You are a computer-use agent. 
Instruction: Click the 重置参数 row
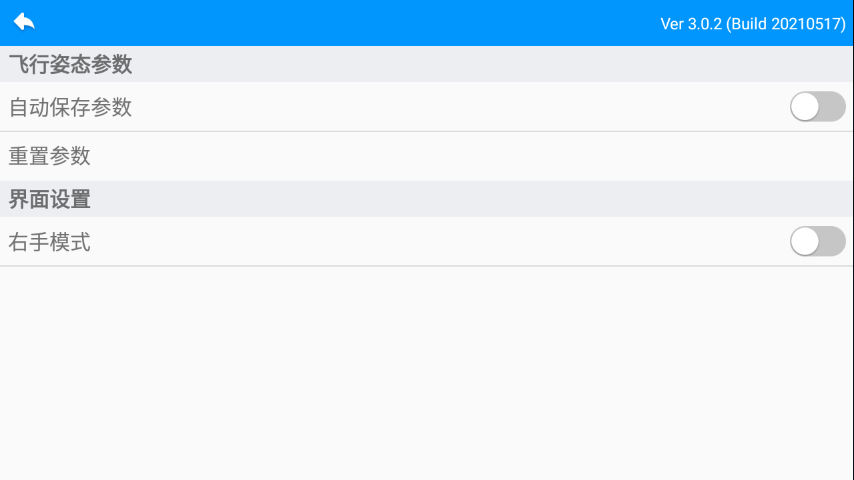coord(50,156)
